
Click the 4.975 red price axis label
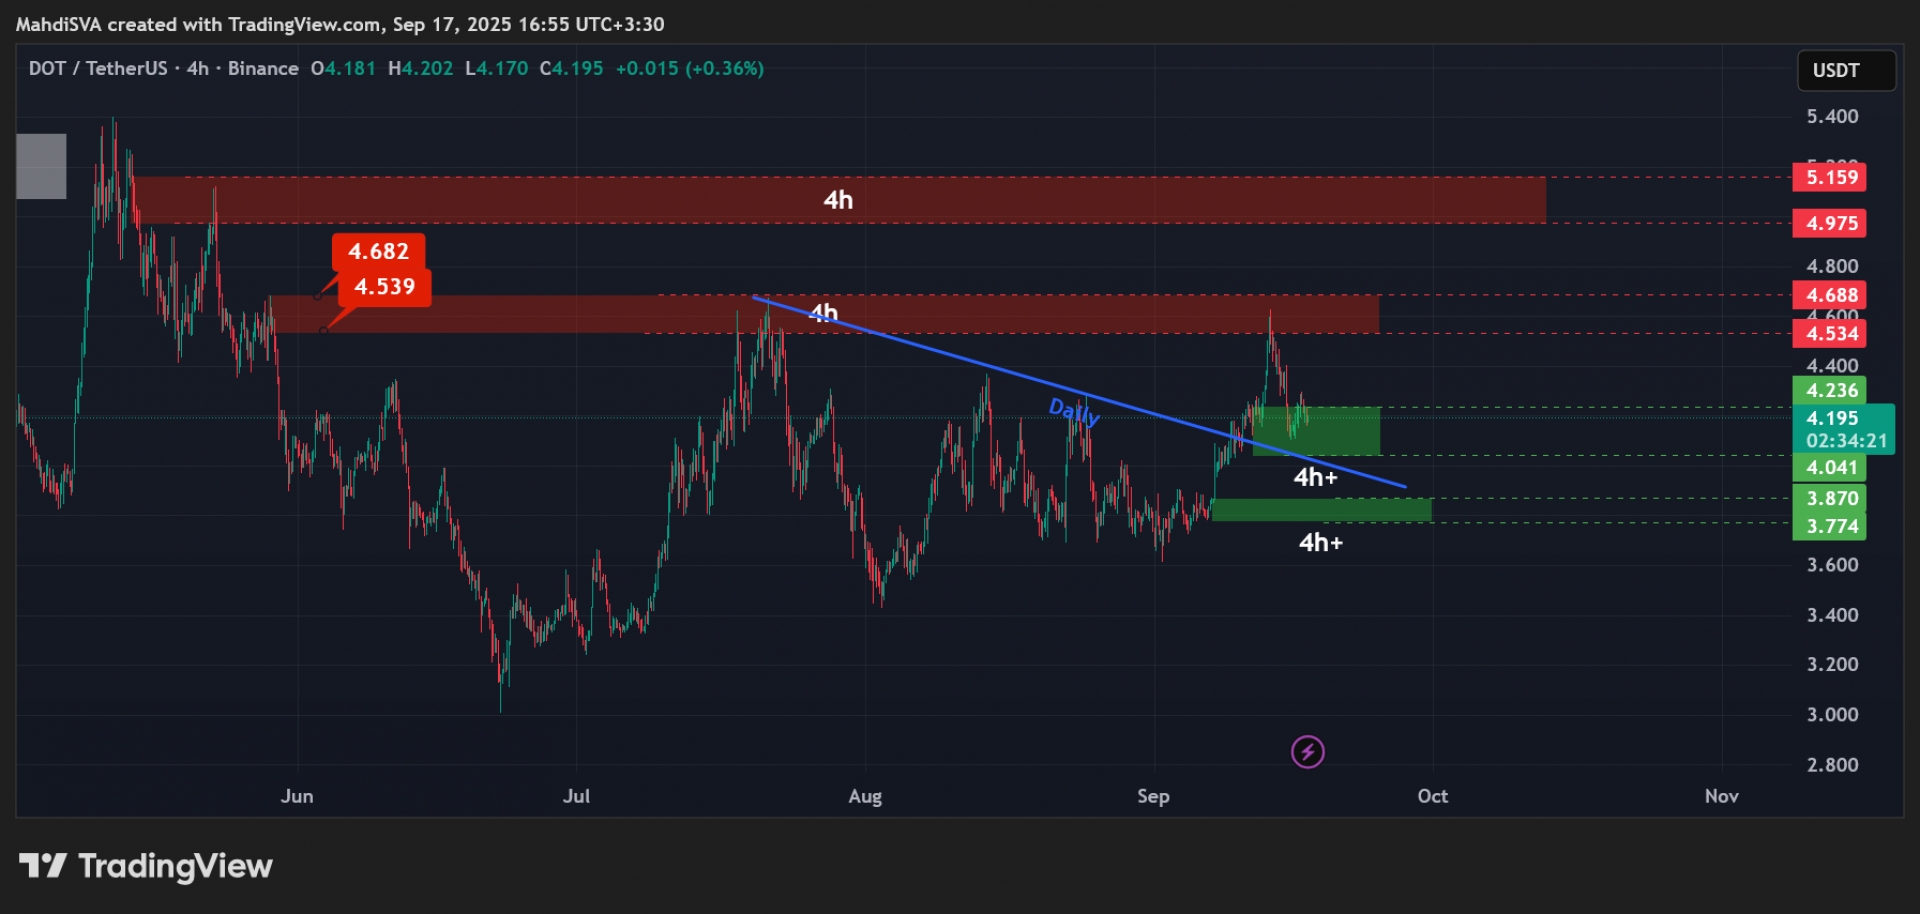pos(1830,223)
